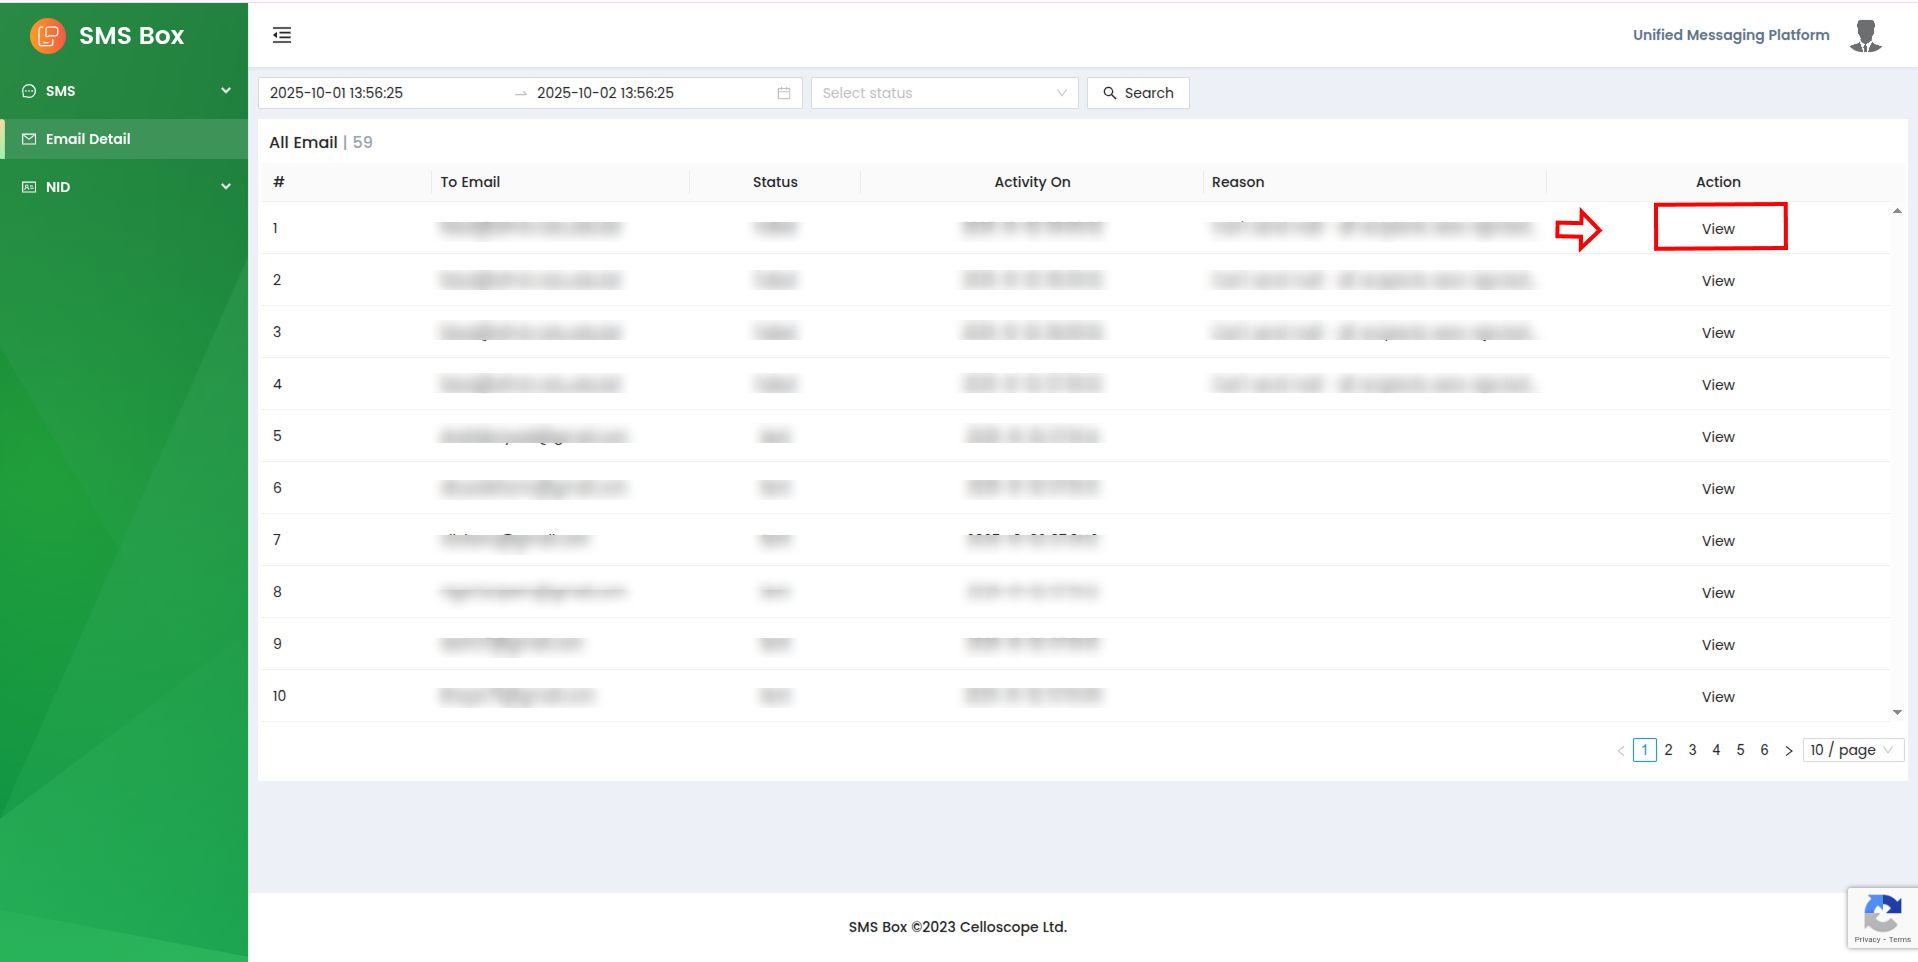Open the Select status dropdown
1918x962 pixels.
[944, 93]
